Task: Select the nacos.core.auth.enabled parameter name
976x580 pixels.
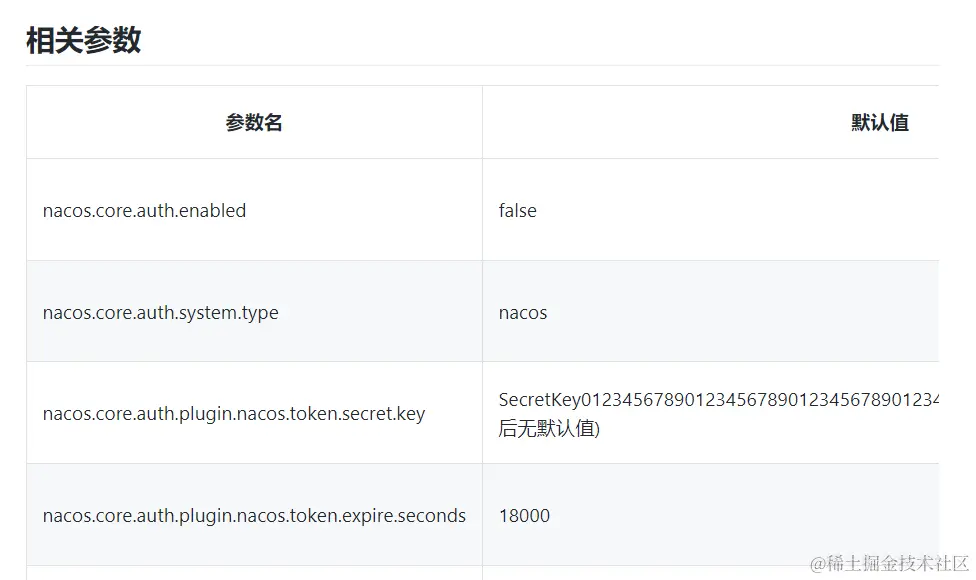Action: (x=144, y=210)
